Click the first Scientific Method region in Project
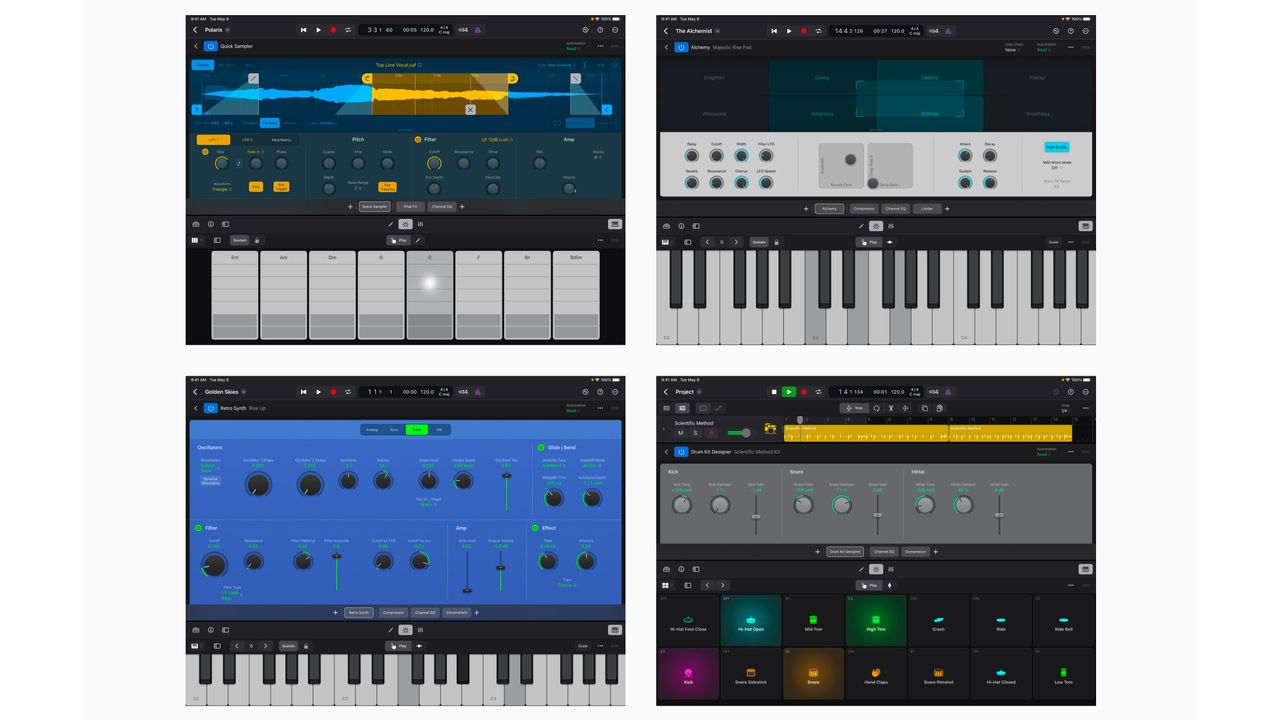 coord(865,433)
